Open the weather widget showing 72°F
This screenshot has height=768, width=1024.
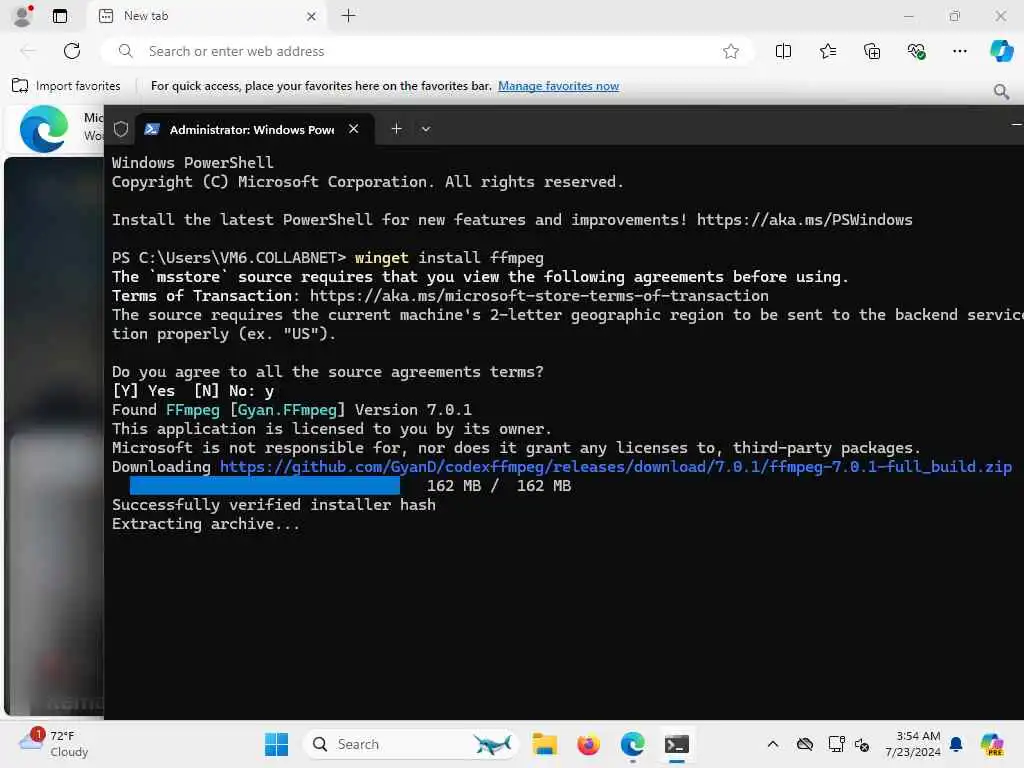54,744
